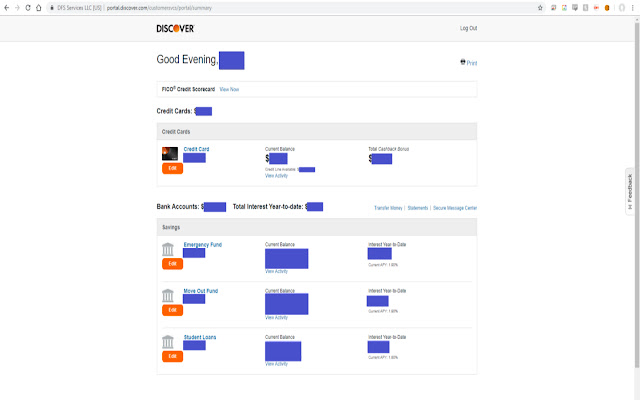Click the multicolored picture extension icon

pos(564,8)
